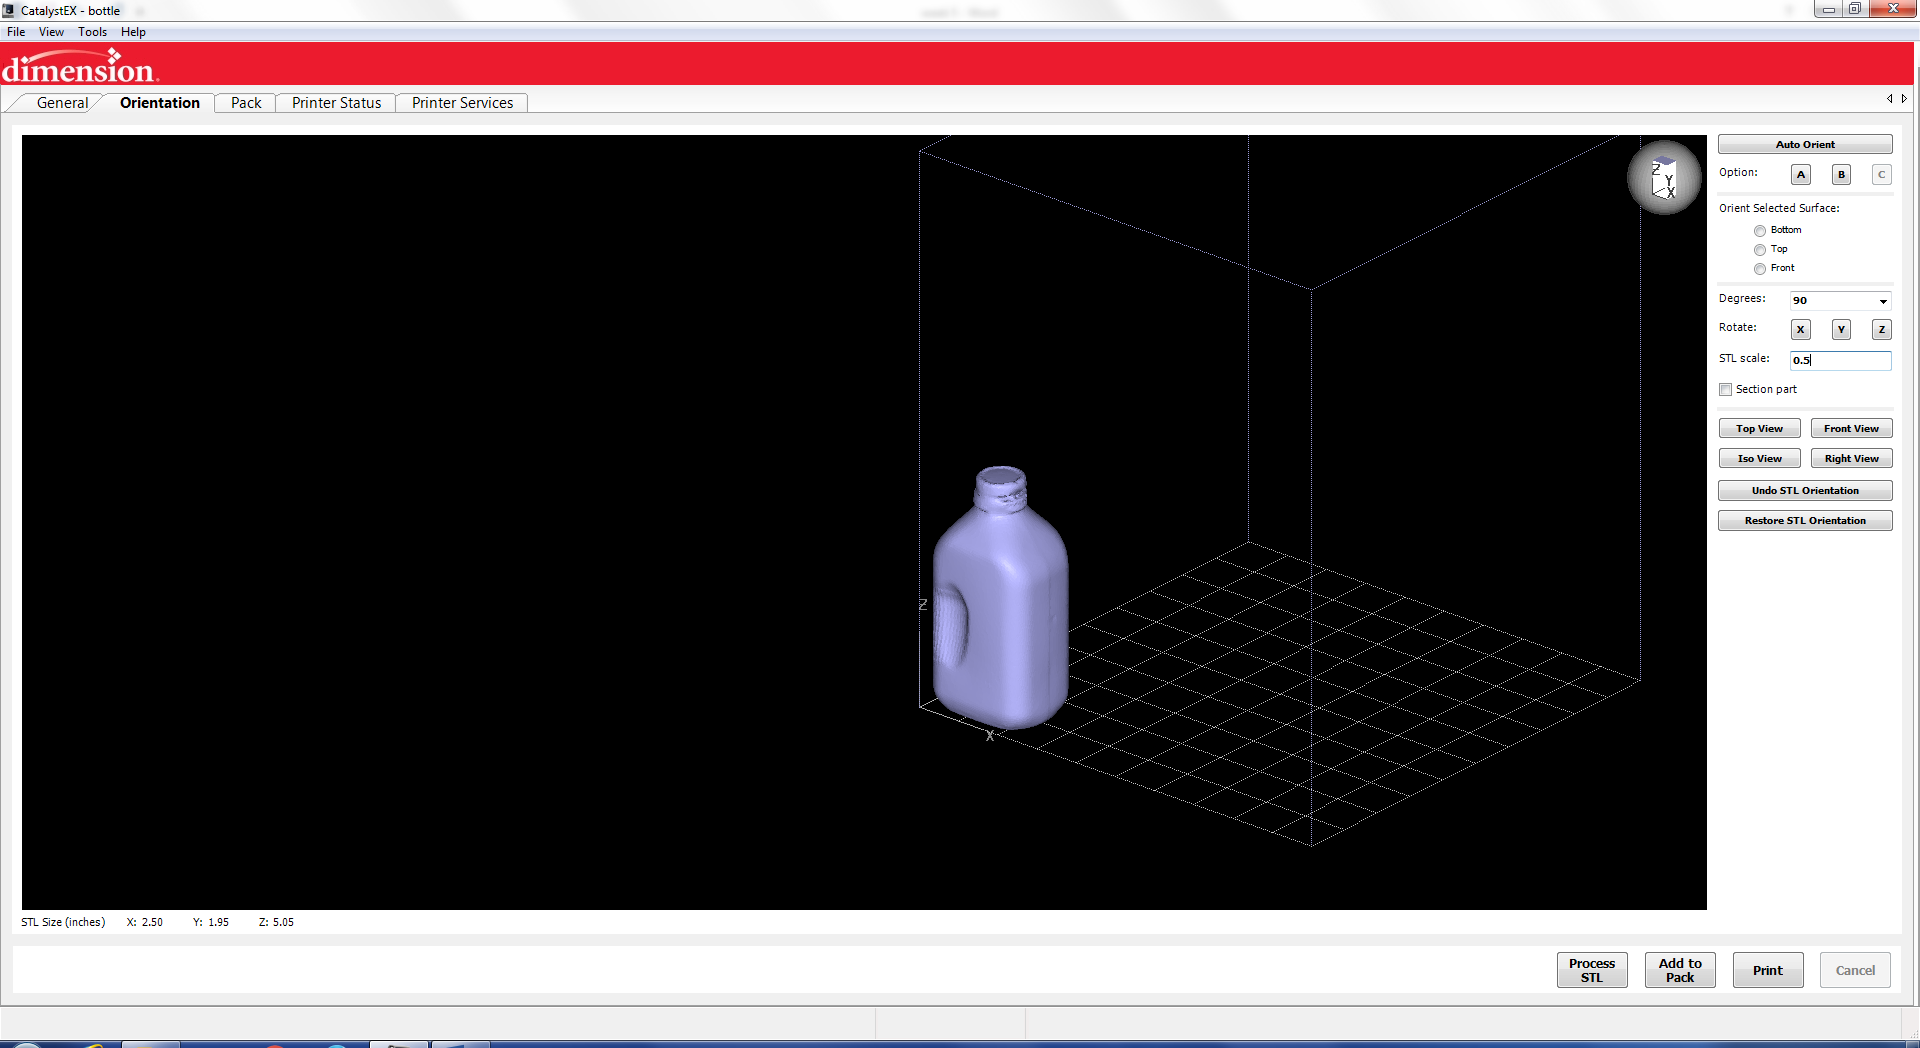Click the dimension logo
Viewport: 1920px width, 1048px height.
(80, 66)
